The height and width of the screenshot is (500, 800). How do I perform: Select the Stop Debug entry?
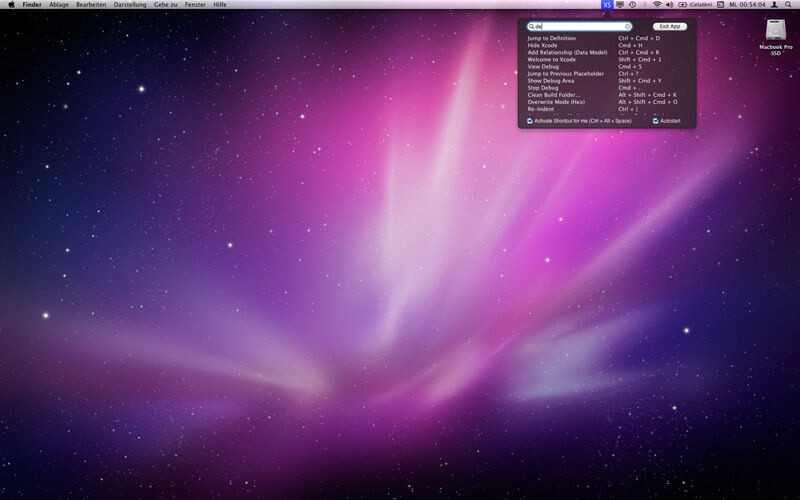coord(543,88)
